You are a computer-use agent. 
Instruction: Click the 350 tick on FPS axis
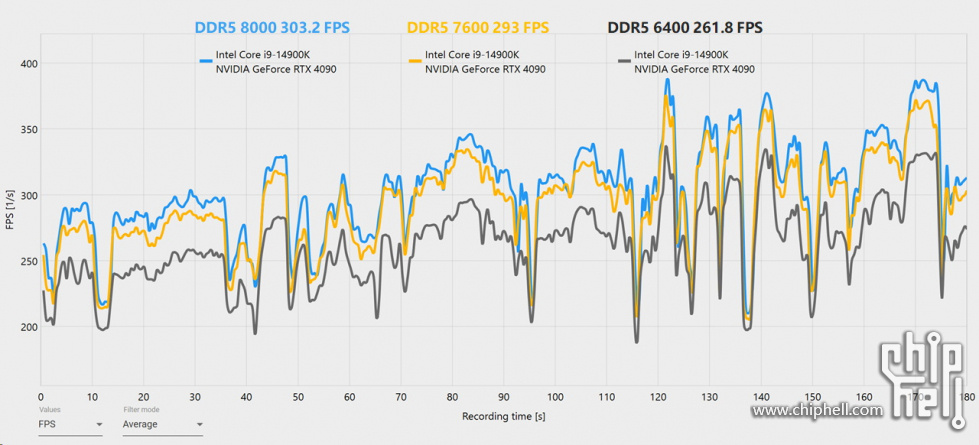click(29, 129)
